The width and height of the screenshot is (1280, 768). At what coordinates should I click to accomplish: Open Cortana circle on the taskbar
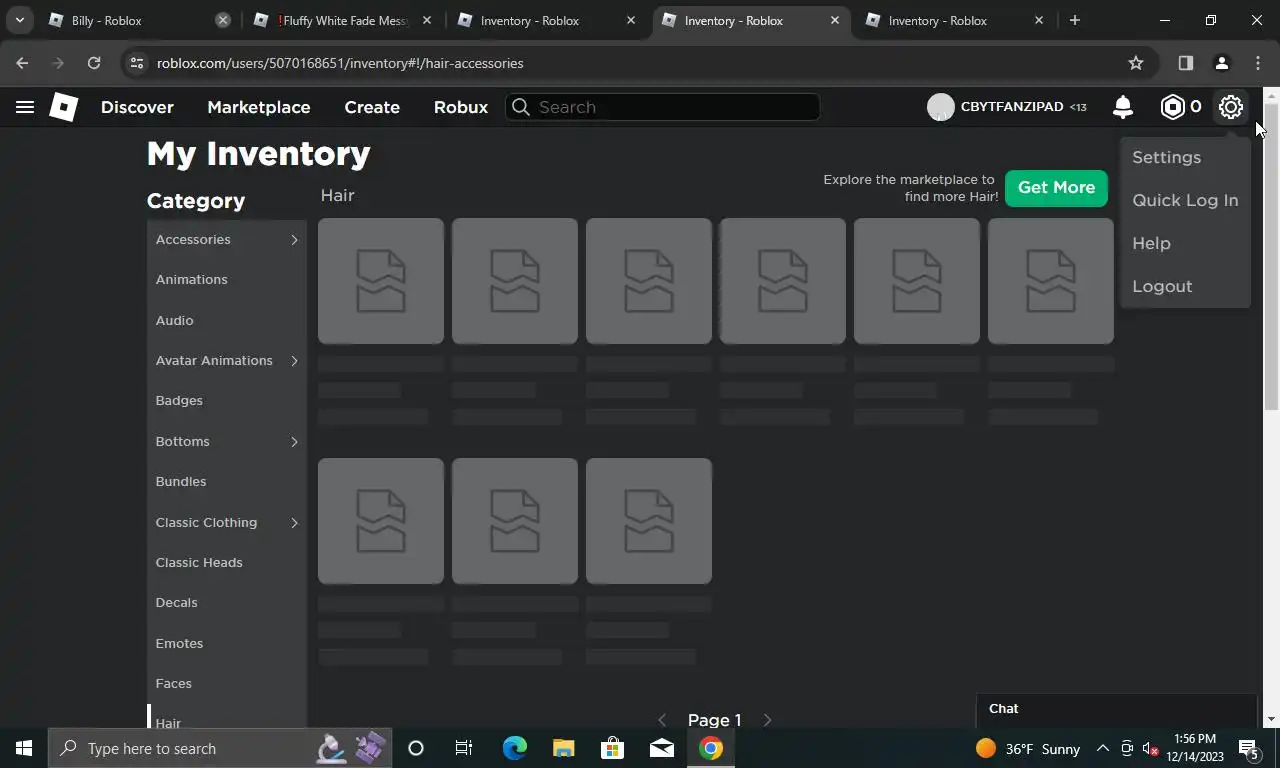click(x=416, y=748)
